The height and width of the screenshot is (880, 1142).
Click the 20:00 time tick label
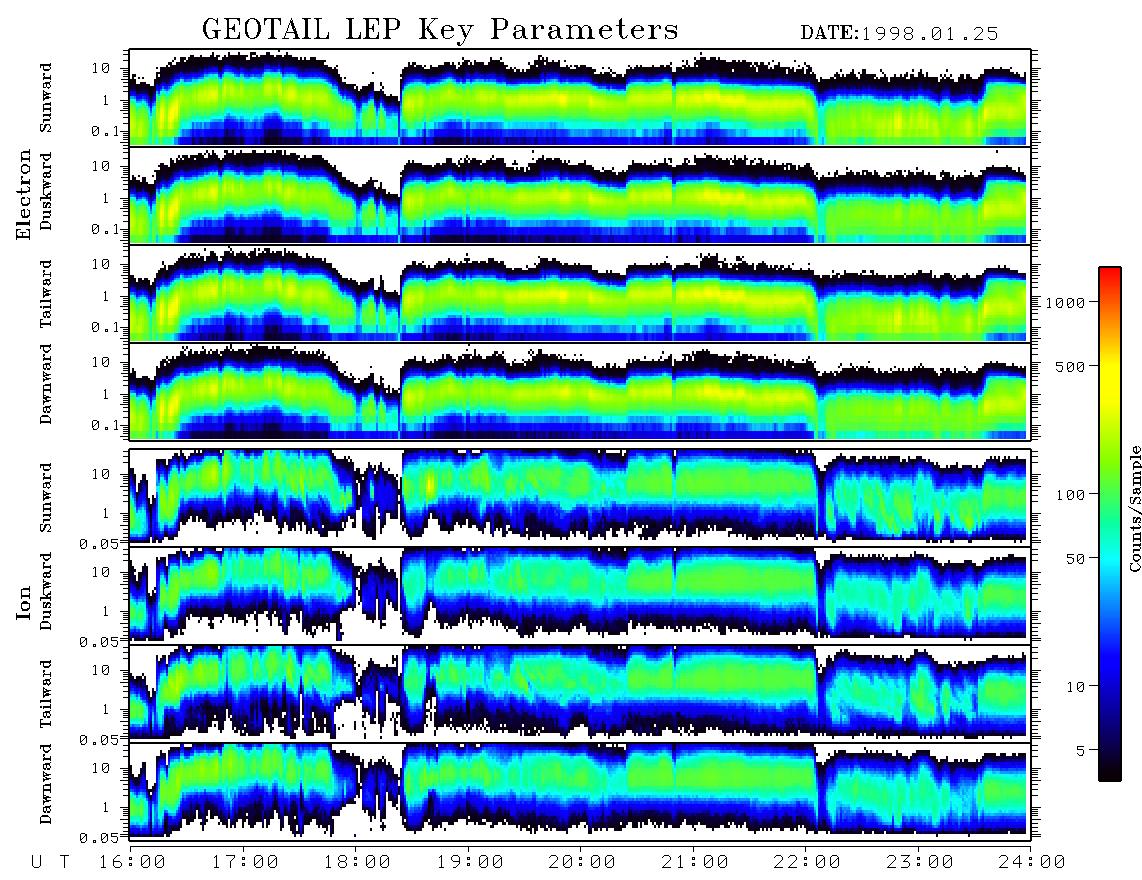pos(582,862)
